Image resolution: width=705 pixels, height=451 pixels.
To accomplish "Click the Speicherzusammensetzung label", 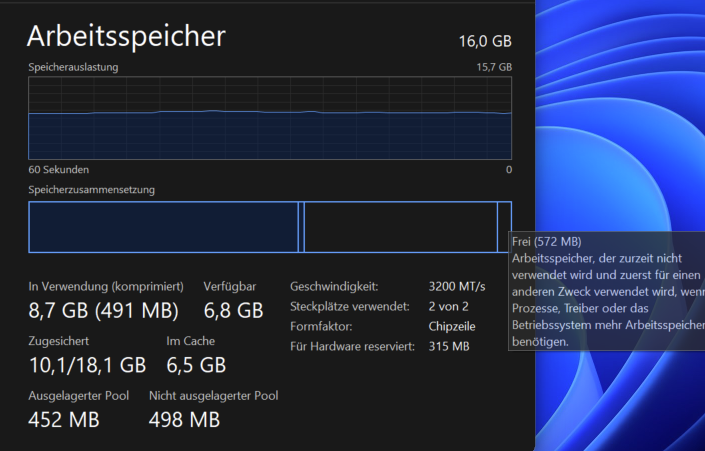I will pos(91,190).
